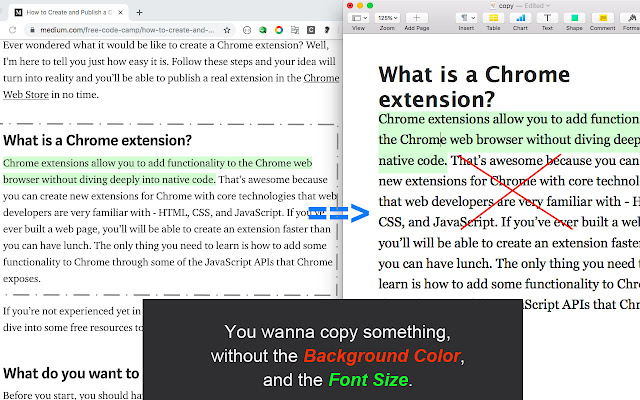Insert a Chart in Pages
640x400 pixels.
(x=520, y=18)
